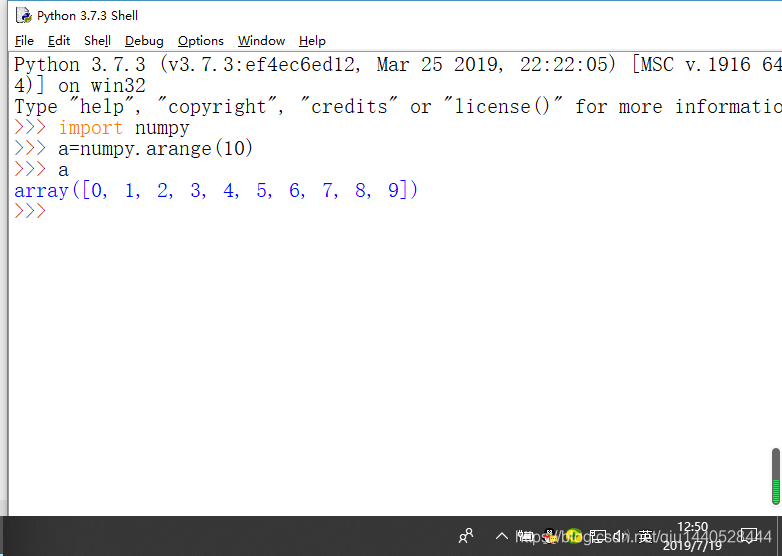Click the word 'copyright' in the banner
Screen dimensions: 782x556
[217, 107]
